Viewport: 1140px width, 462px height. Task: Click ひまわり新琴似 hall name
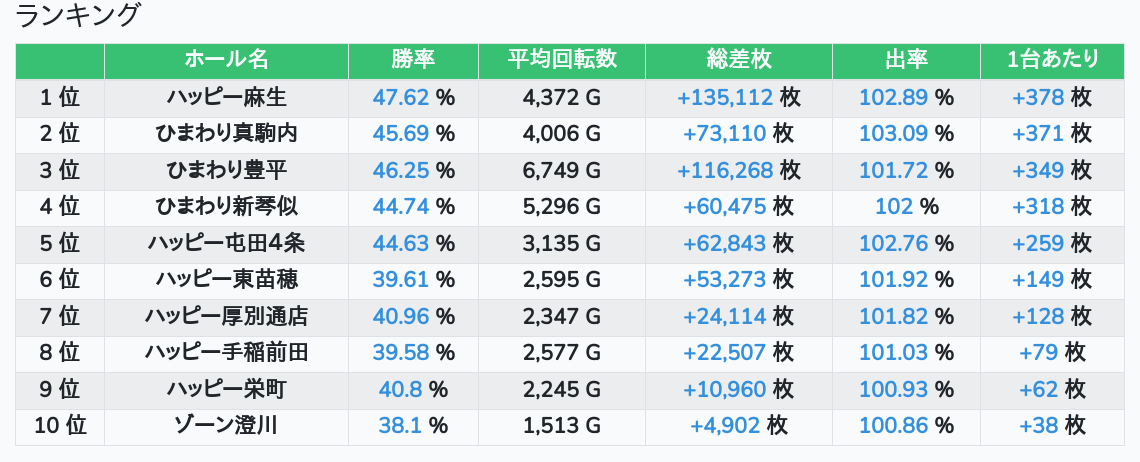[x=226, y=207]
